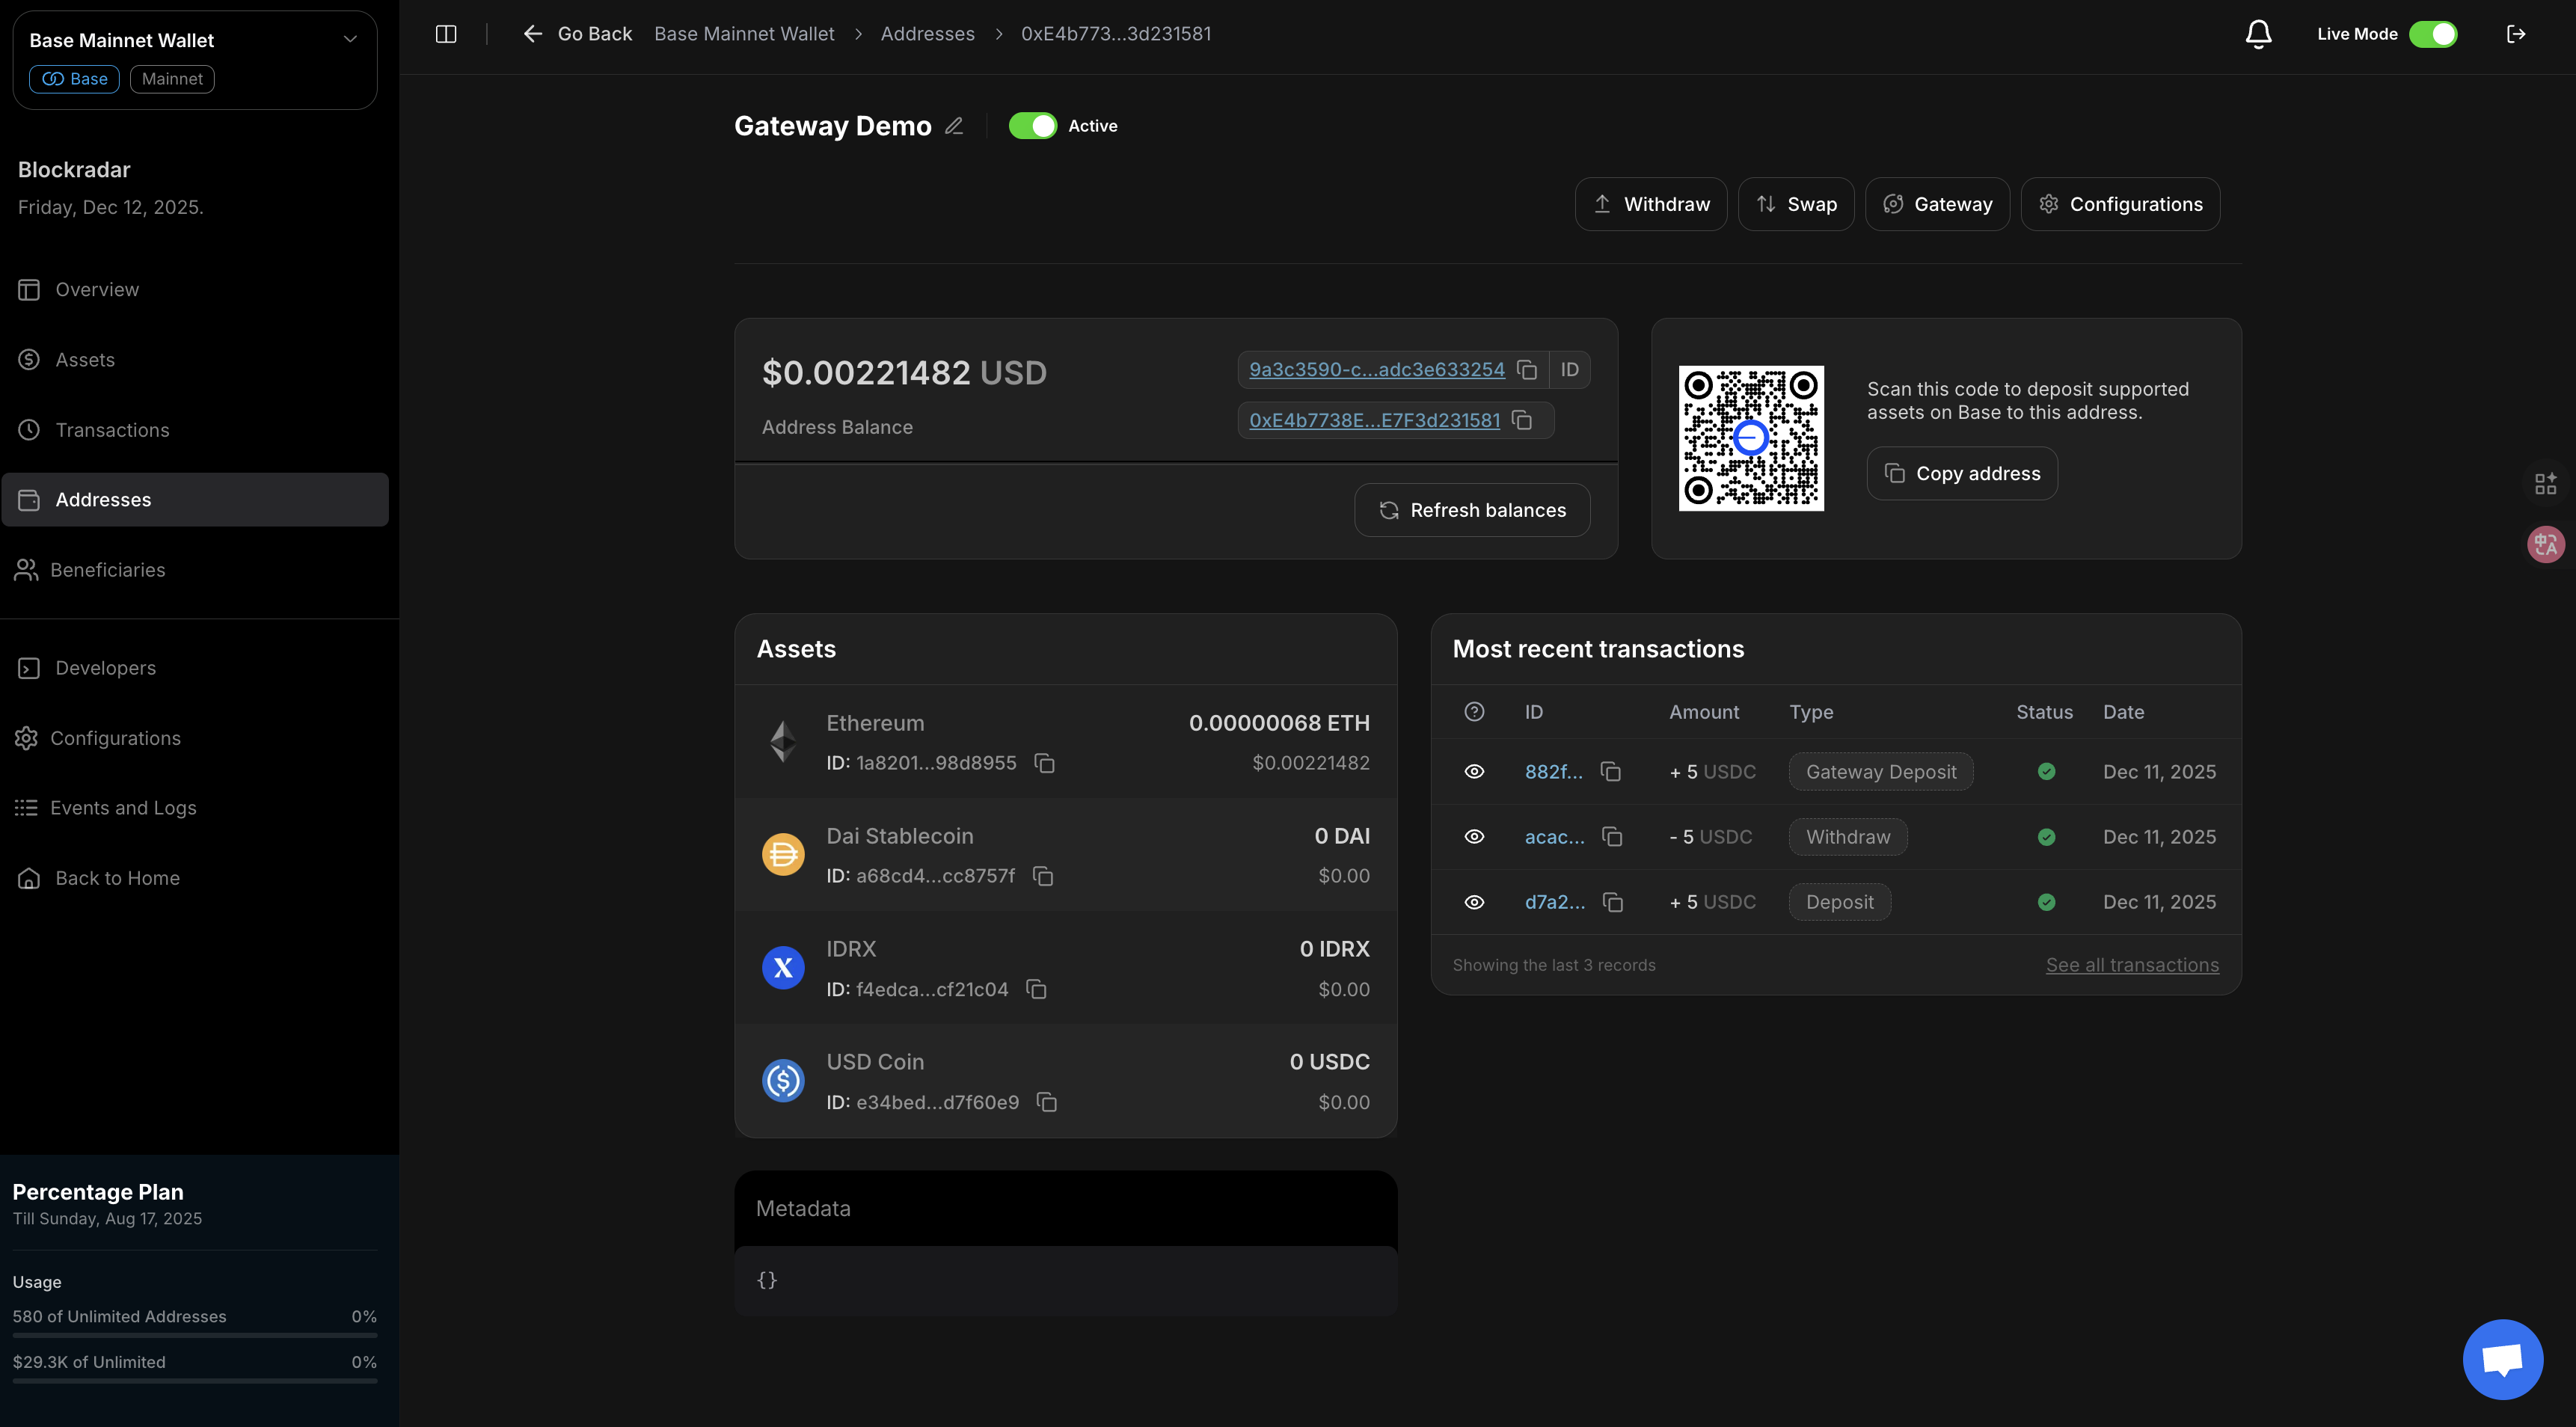This screenshot has height=1427, width=2576.
Task: Open Transactions in the sidebar
Action: click(x=112, y=430)
